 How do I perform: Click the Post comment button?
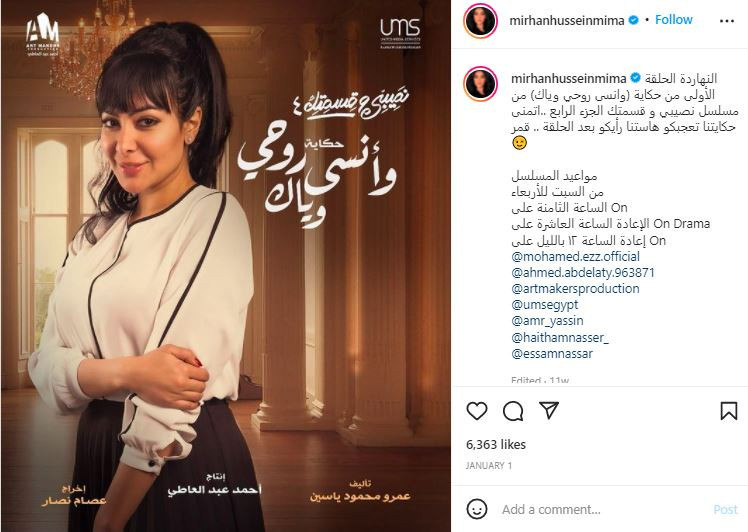[x=725, y=509]
